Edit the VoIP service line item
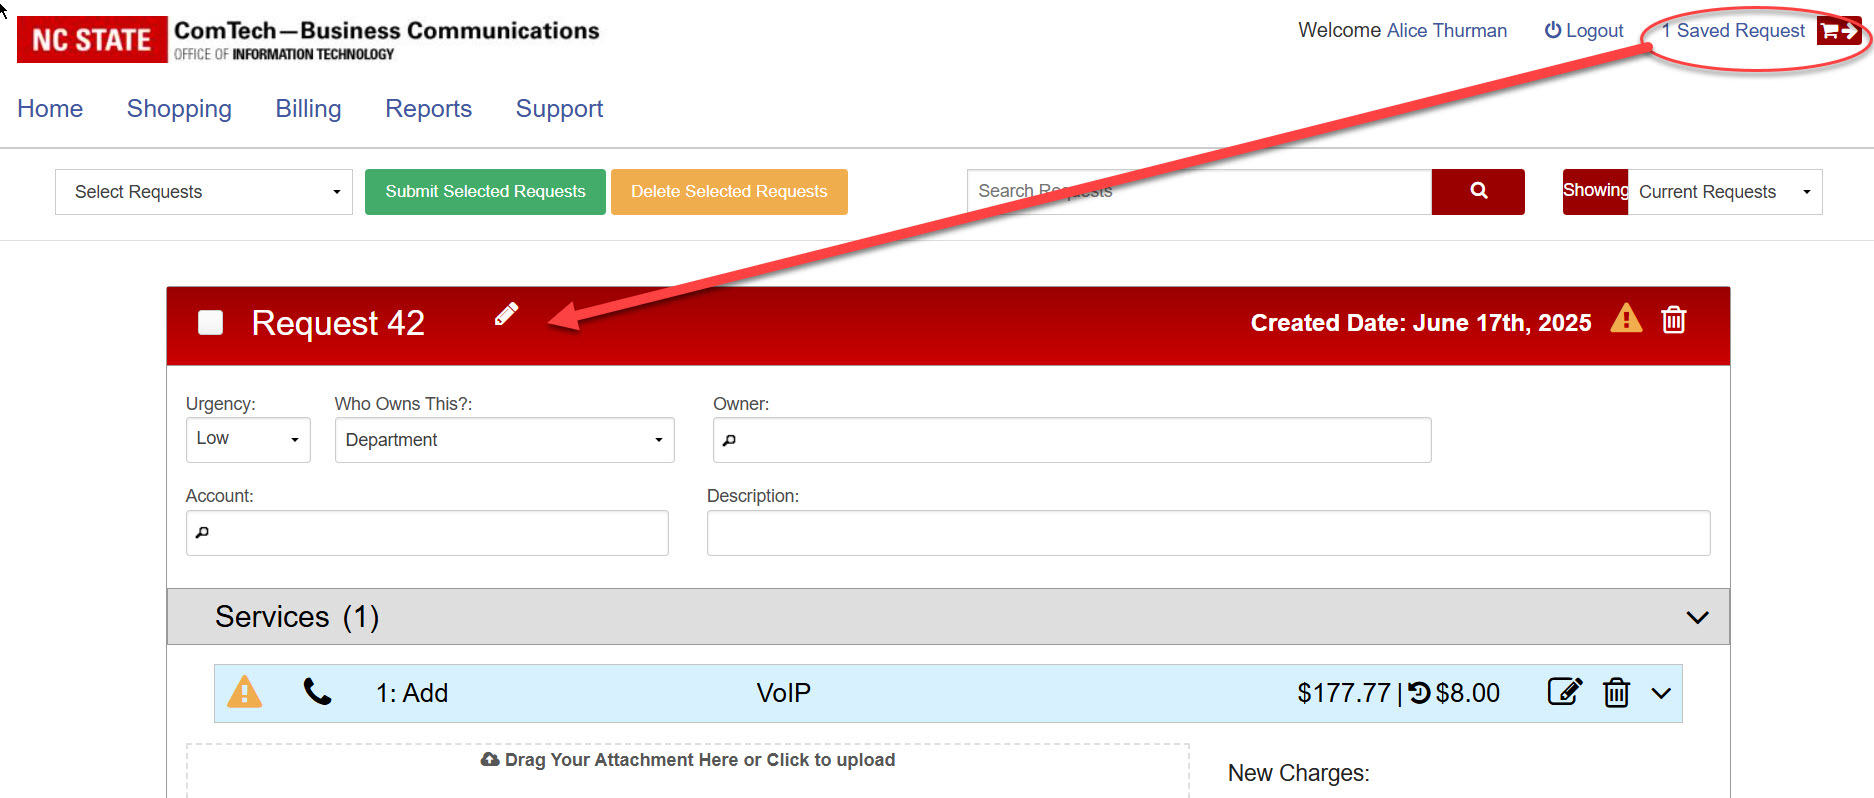The image size is (1874, 798). point(1564,692)
